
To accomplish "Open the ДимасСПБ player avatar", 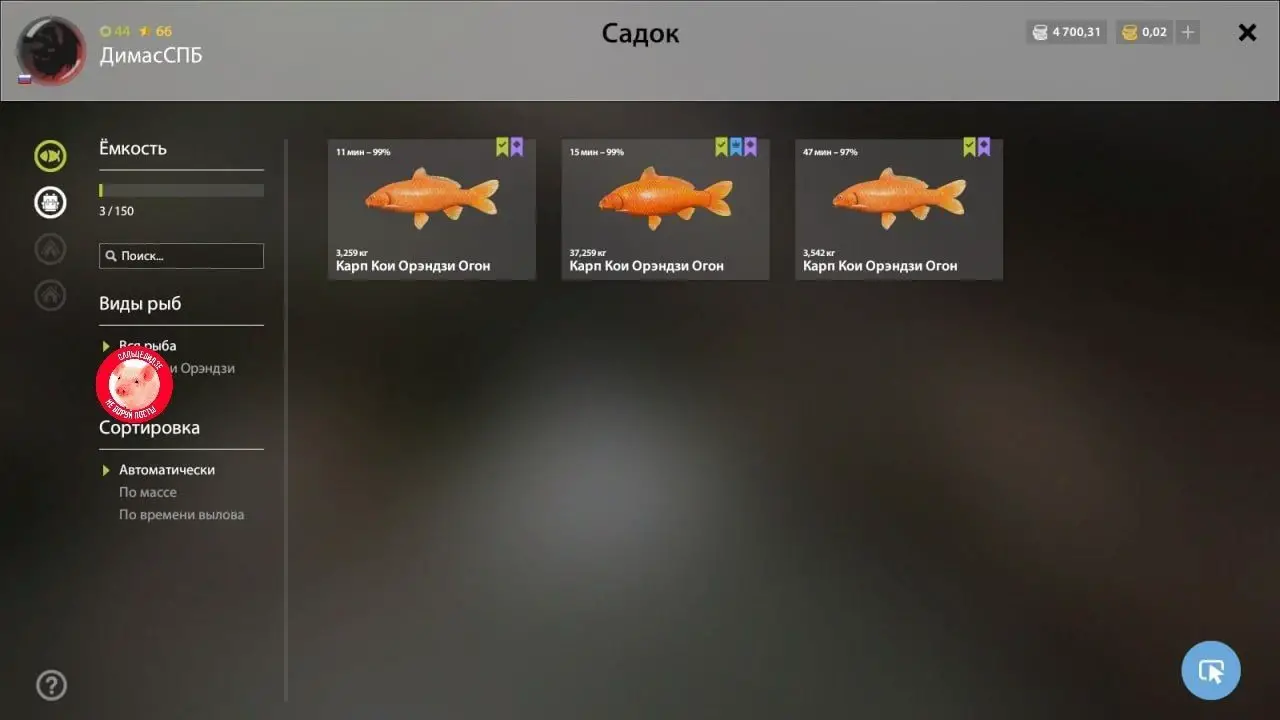I will point(50,50).
